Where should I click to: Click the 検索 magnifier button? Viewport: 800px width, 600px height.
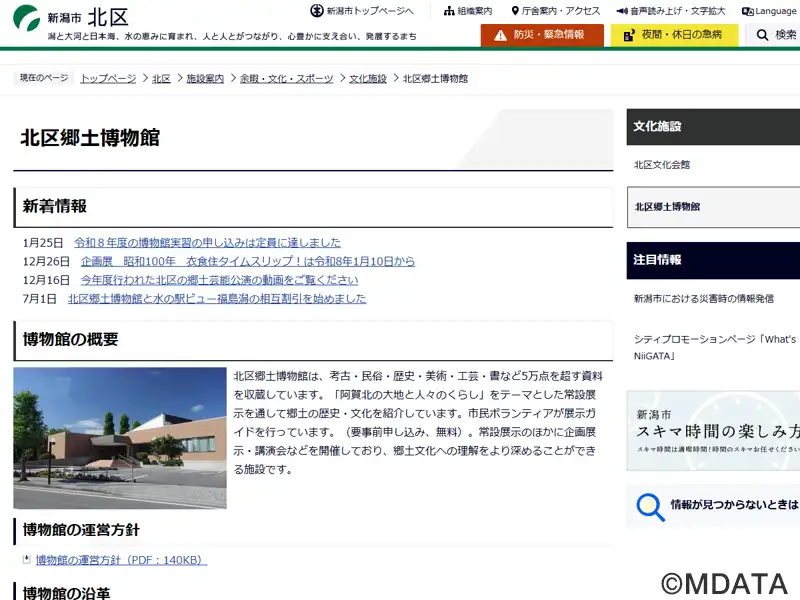776,35
